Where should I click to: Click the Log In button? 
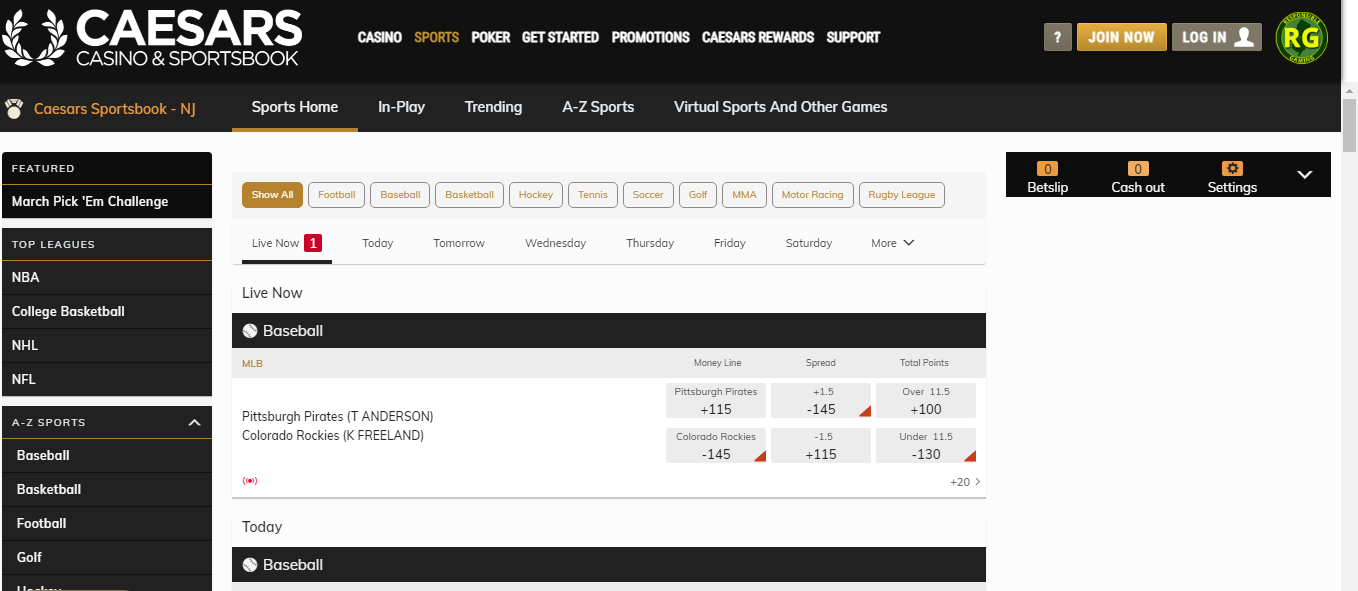pyautogui.click(x=1216, y=37)
